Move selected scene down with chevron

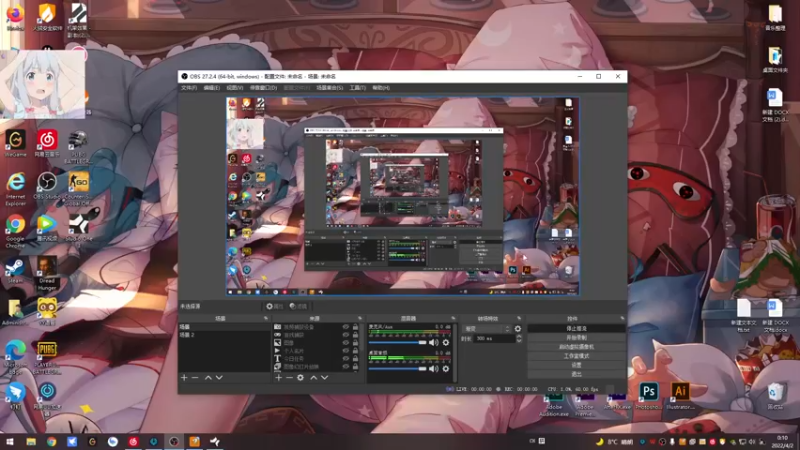click(x=219, y=378)
